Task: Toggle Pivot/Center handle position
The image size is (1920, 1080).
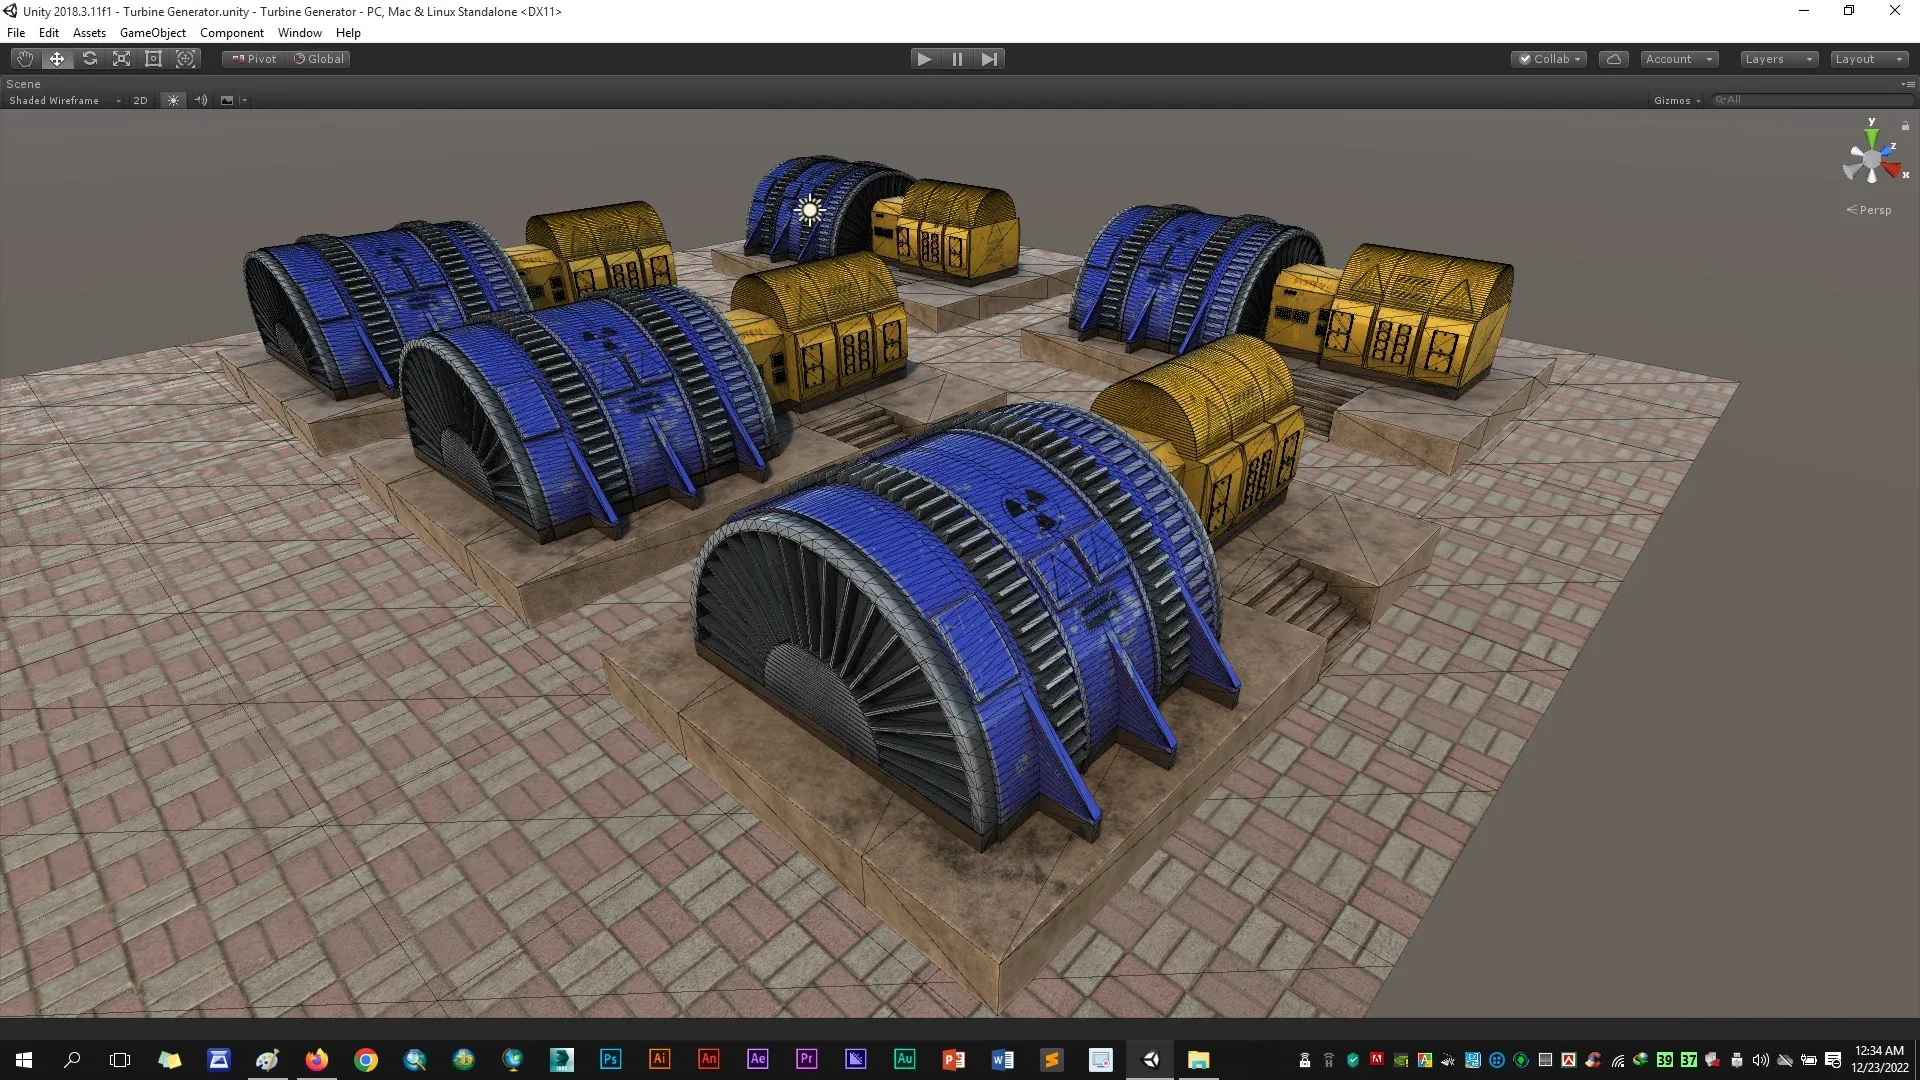Action: point(254,59)
